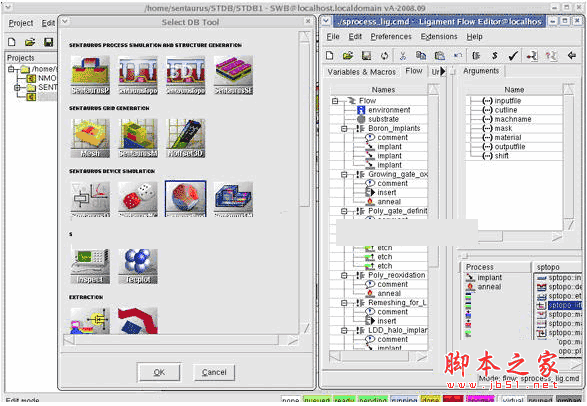Select the Inspect tool tile
Screen dimensions: 587x406
[x=90, y=266]
